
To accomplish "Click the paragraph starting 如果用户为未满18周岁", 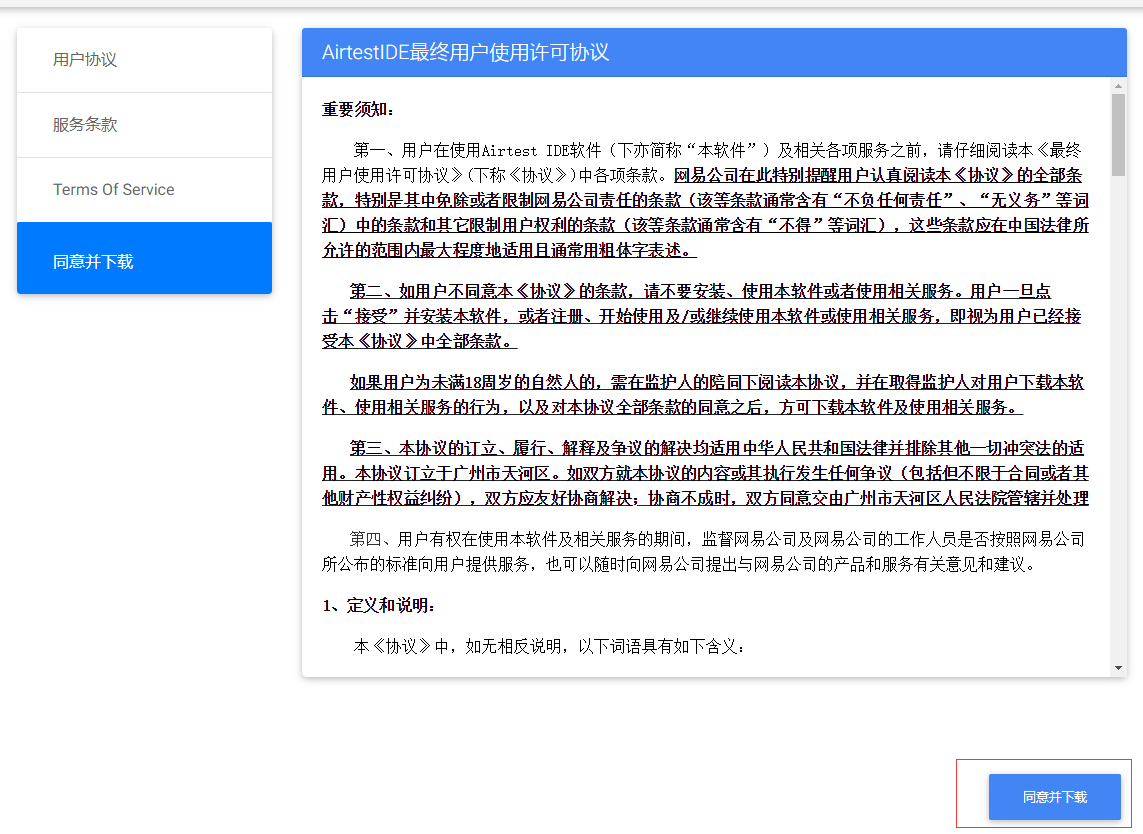I will [x=703, y=394].
